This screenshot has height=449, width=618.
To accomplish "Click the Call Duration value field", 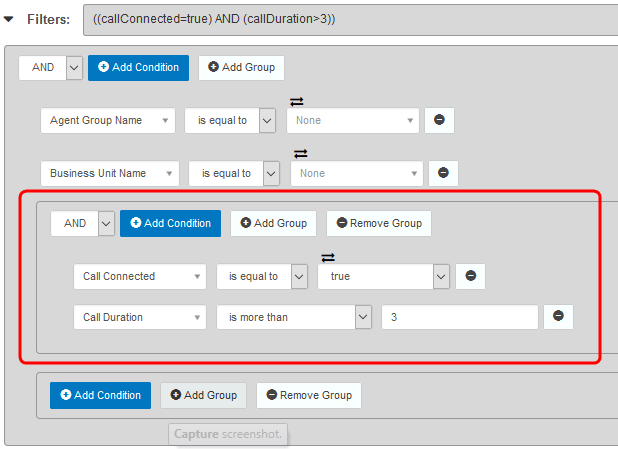I will pos(459,317).
